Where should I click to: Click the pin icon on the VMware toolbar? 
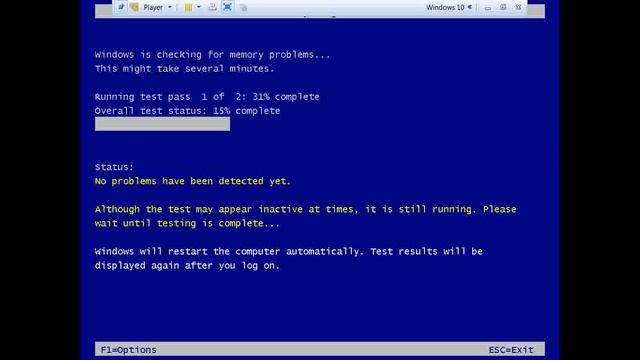pos(121,7)
